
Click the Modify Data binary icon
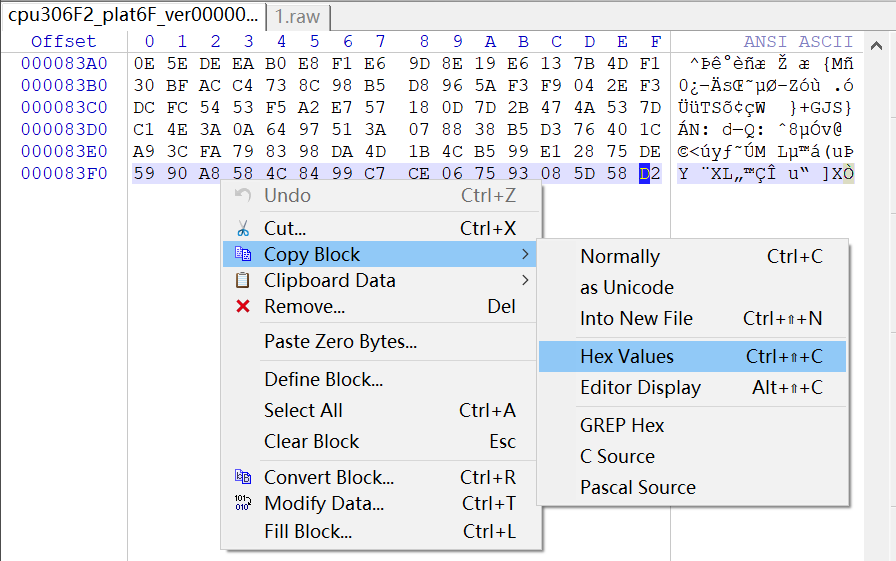coord(243,503)
